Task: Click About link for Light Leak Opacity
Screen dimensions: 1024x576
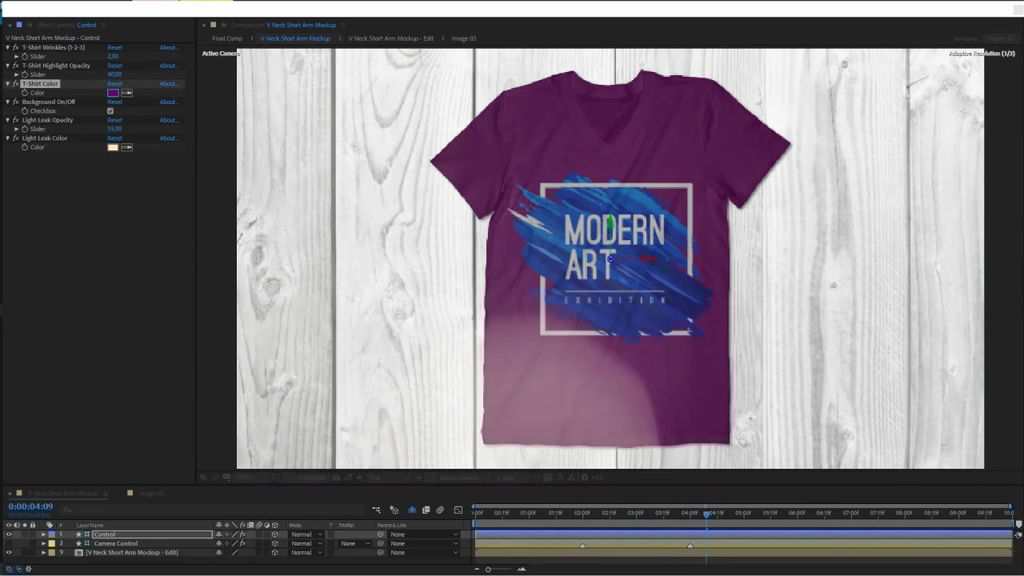Action: coord(169,120)
